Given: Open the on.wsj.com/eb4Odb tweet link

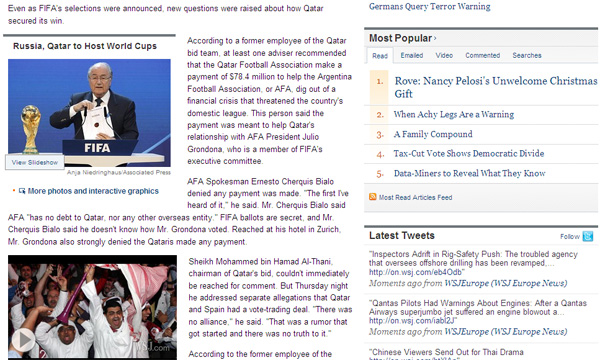Looking at the screenshot, I should [415, 272].
